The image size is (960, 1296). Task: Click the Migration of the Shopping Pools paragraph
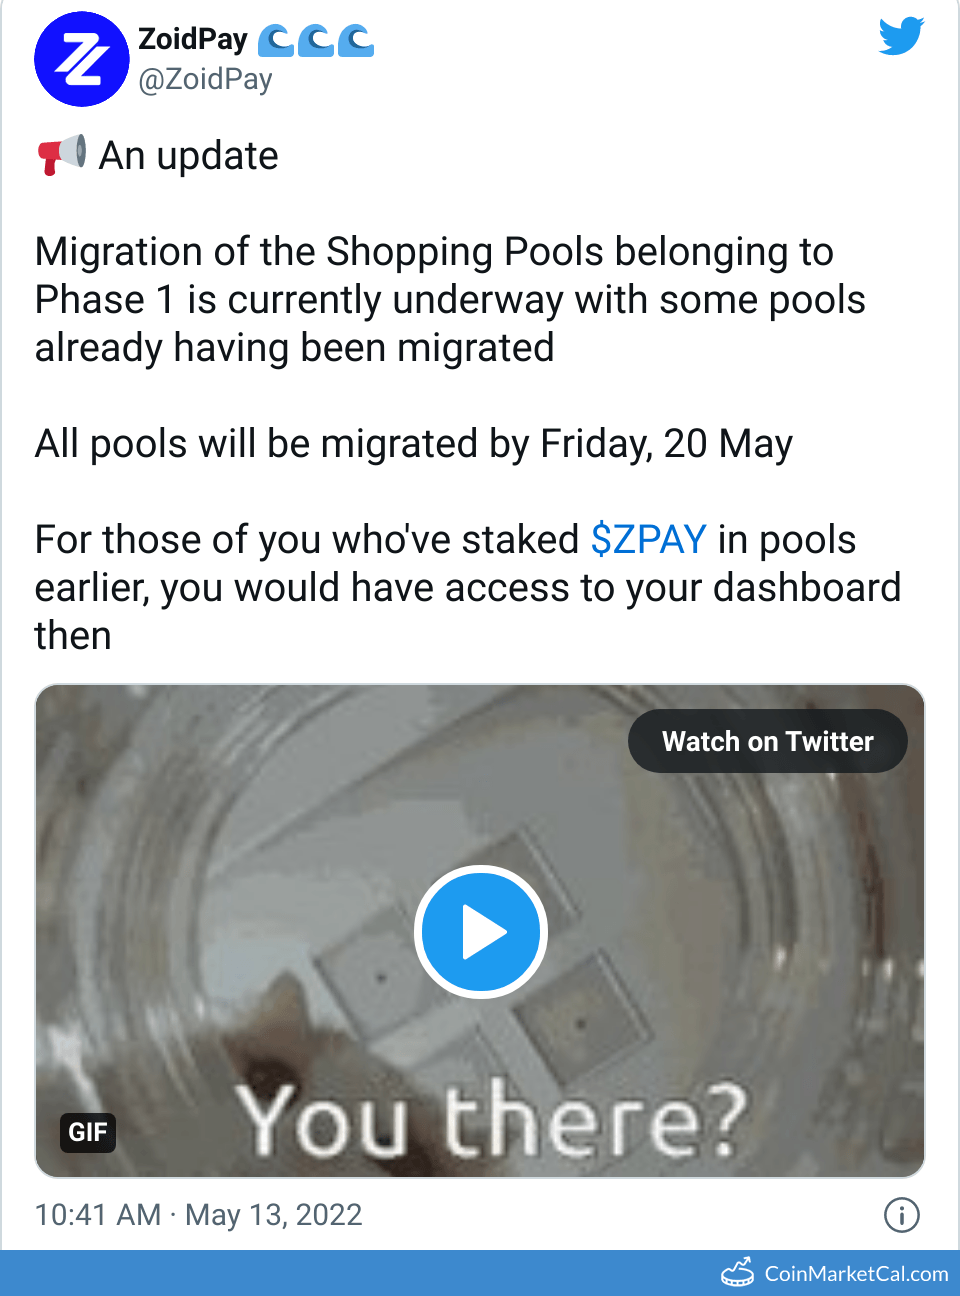[450, 300]
